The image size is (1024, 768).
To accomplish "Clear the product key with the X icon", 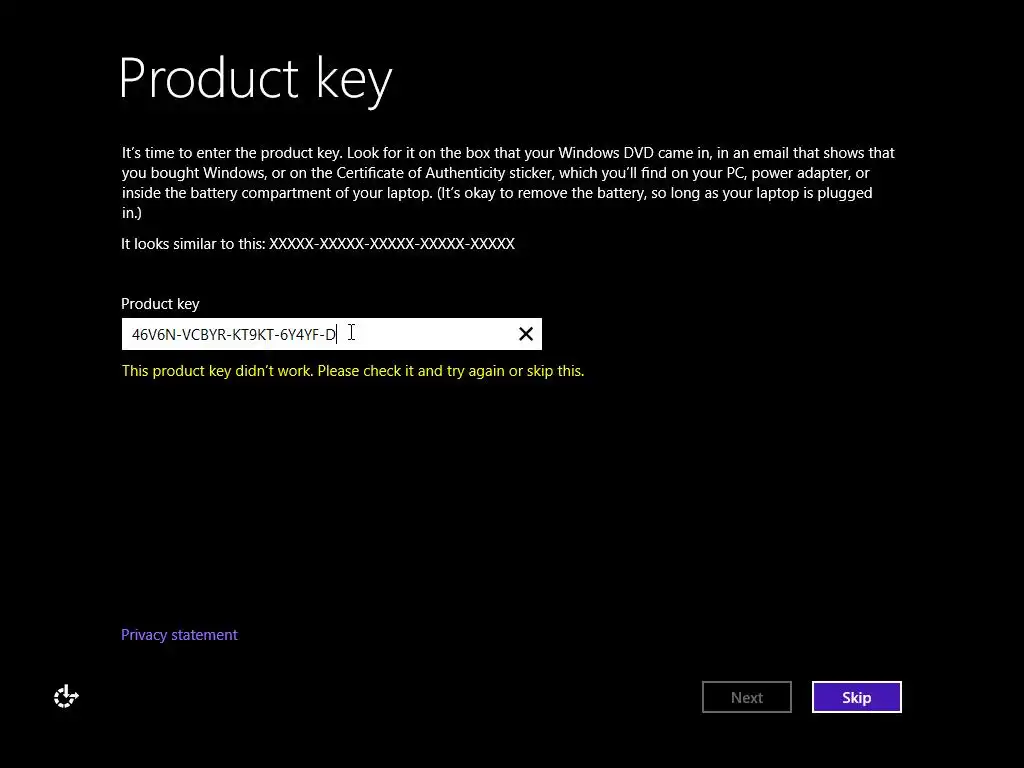I will (526, 334).
